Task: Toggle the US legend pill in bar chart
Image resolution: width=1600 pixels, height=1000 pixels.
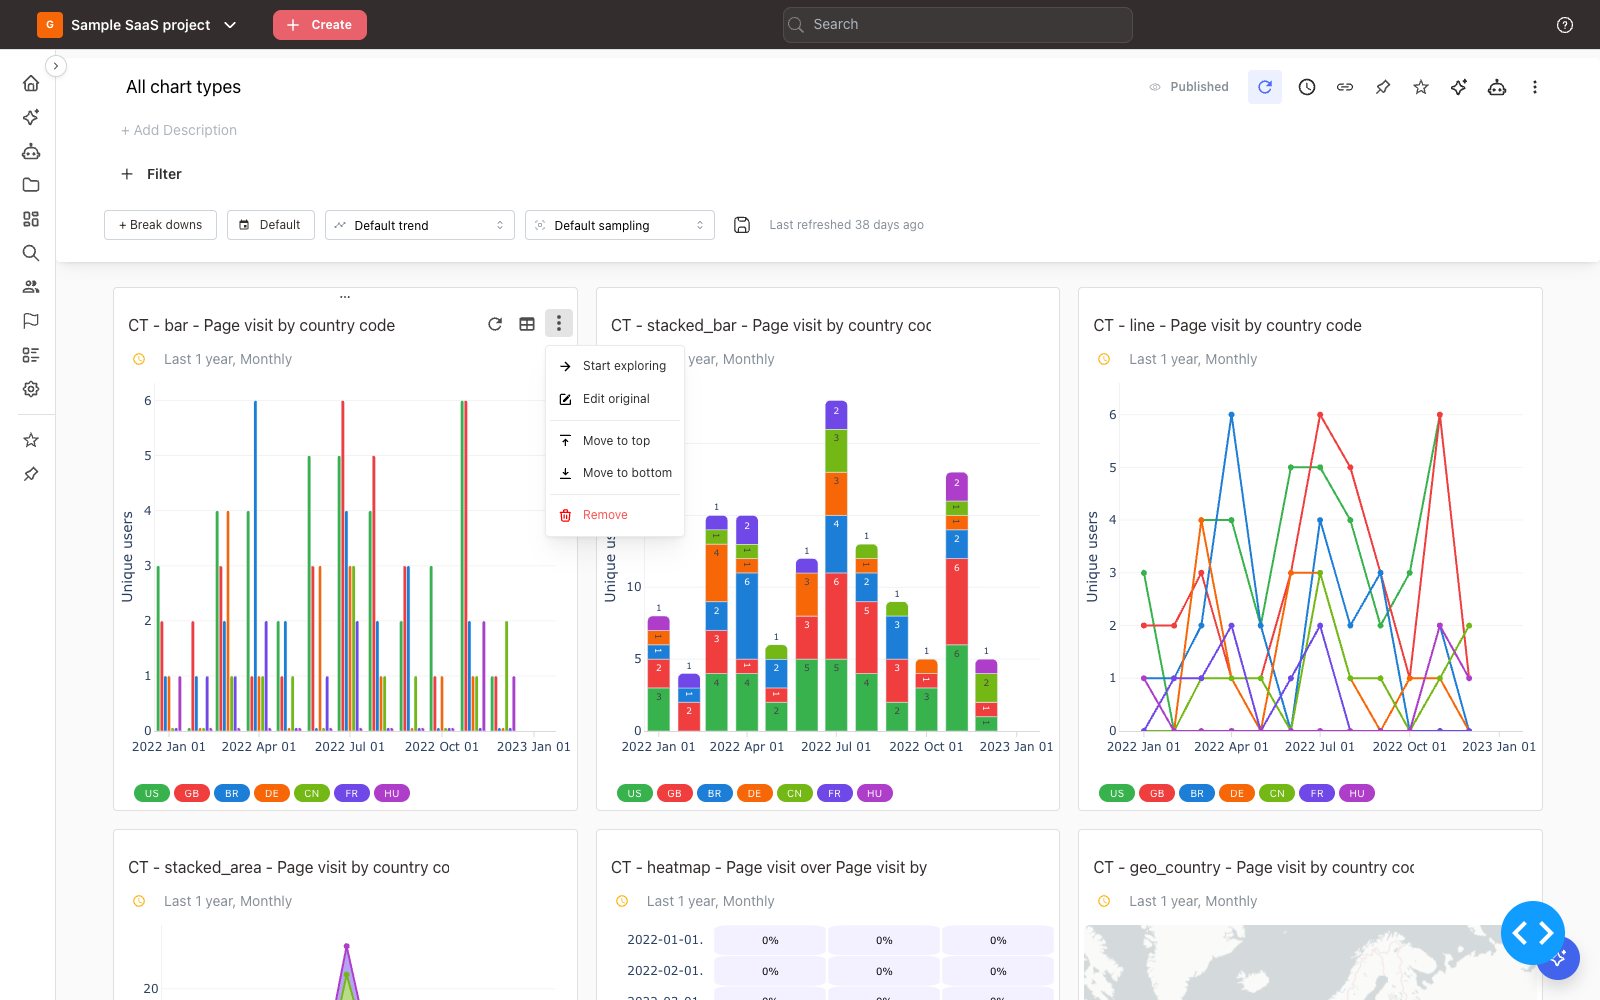Action: pyautogui.click(x=152, y=793)
